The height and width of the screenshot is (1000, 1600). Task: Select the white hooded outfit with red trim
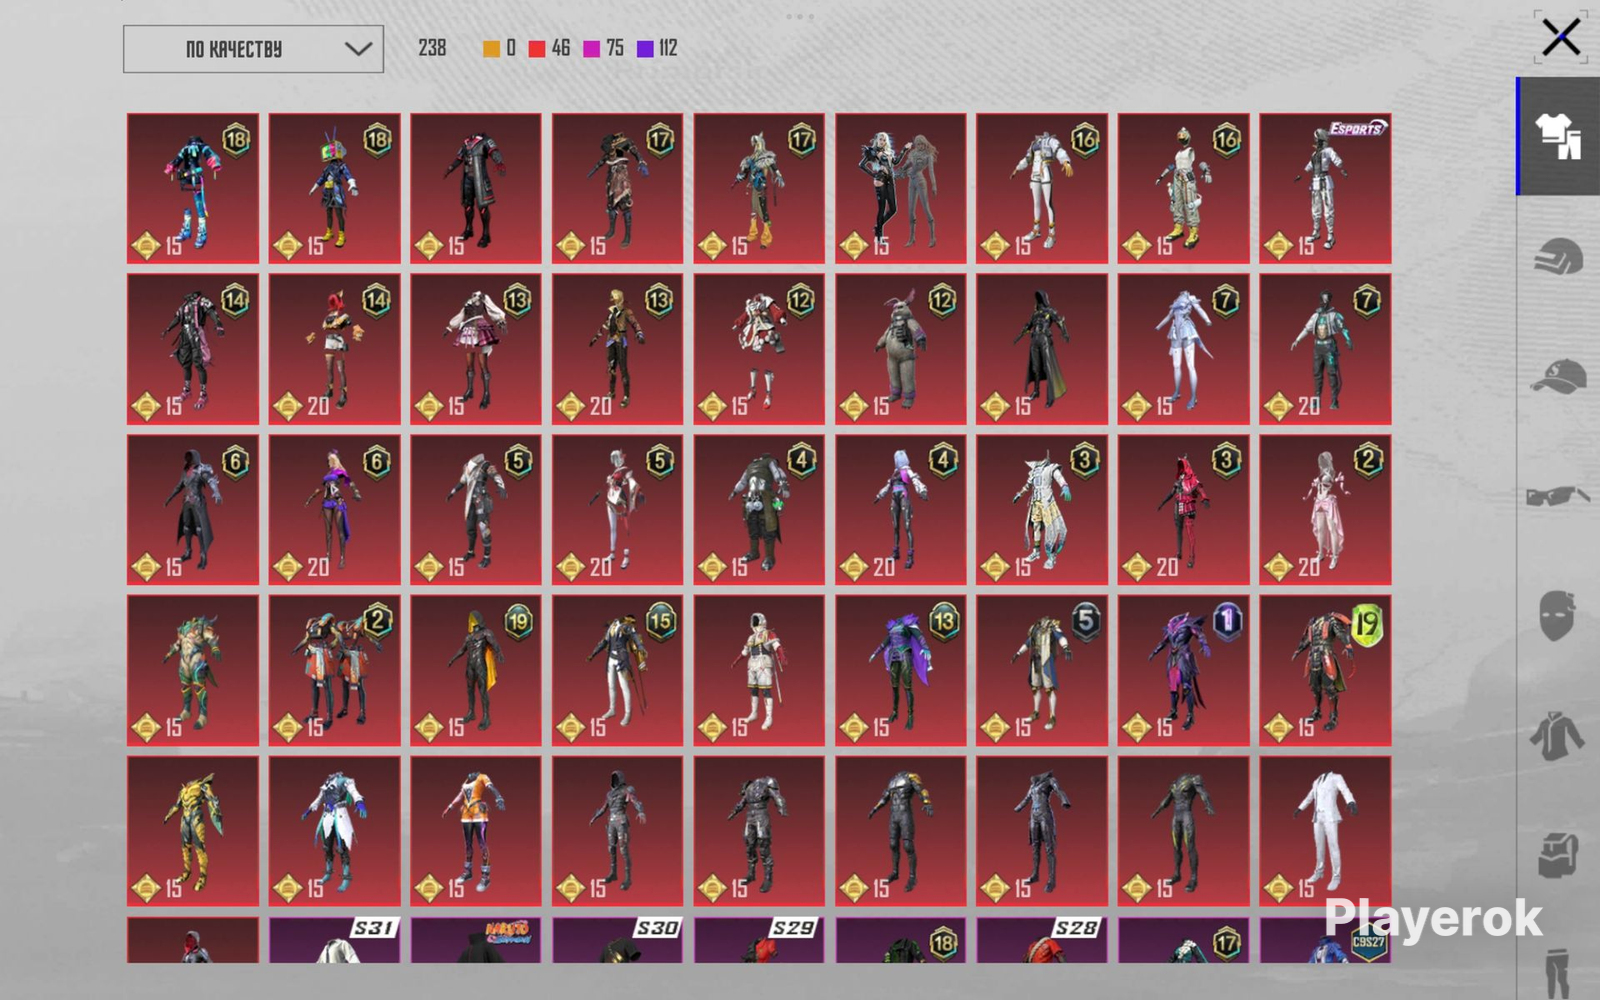759,671
